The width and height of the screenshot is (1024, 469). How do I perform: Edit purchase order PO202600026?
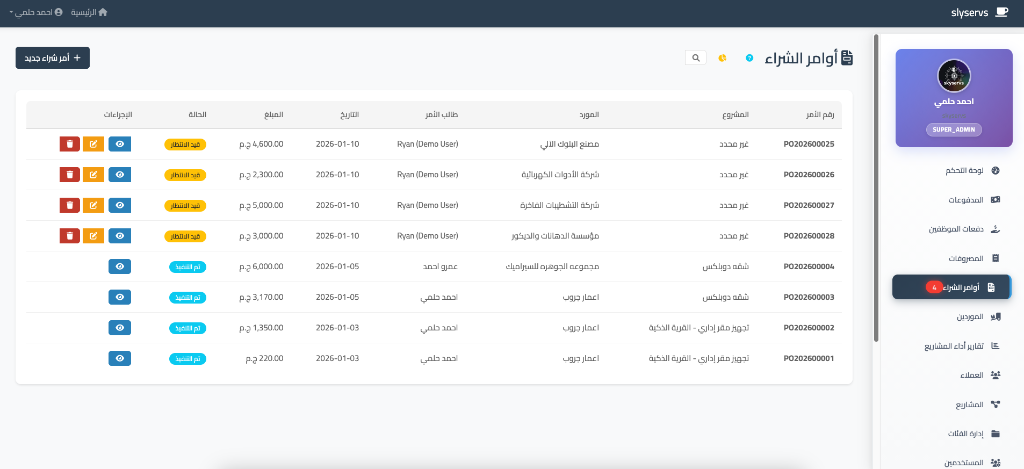pos(94,175)
